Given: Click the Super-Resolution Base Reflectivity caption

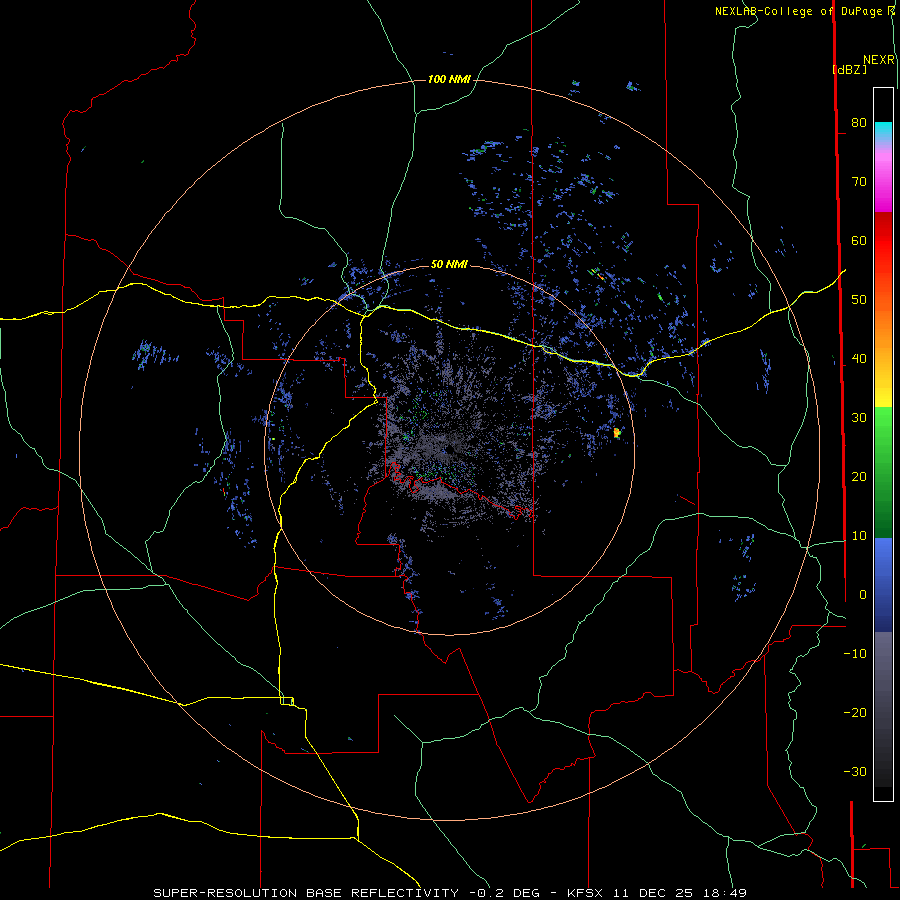Looking at the screenshot, I should coord(449,893).
